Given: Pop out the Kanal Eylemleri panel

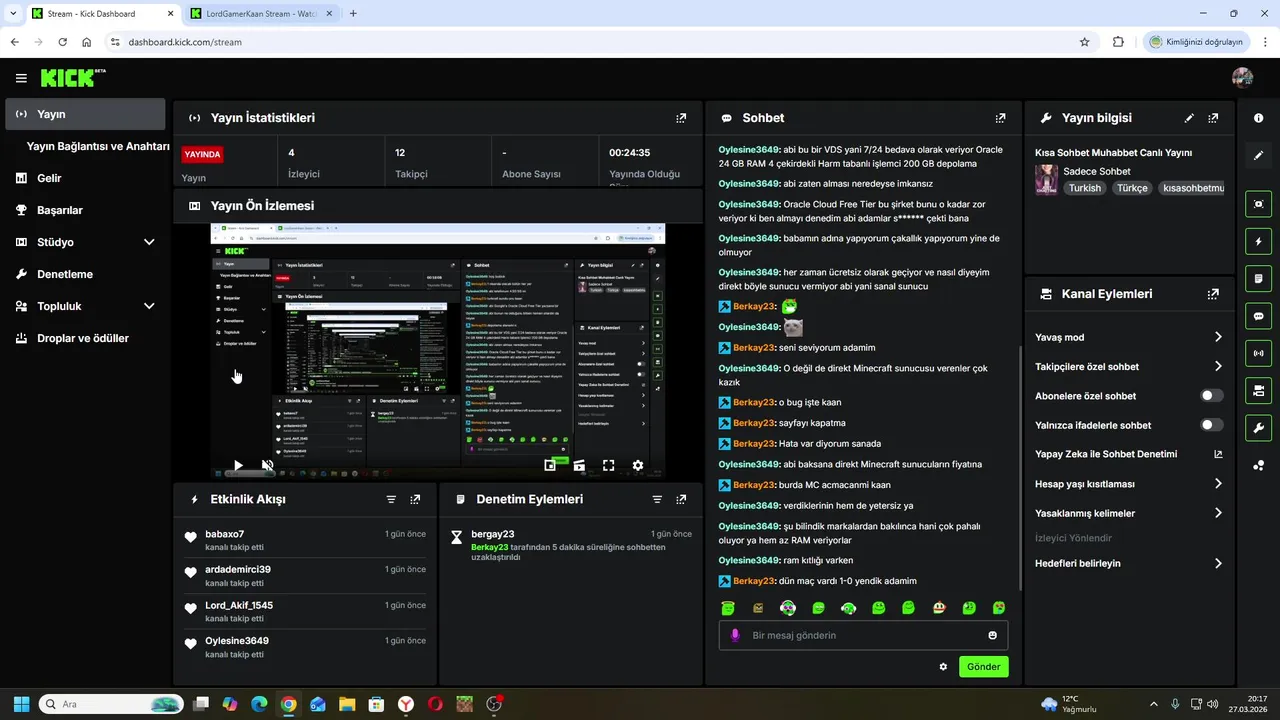Looking at the screenshot, I should point(1213,294).
